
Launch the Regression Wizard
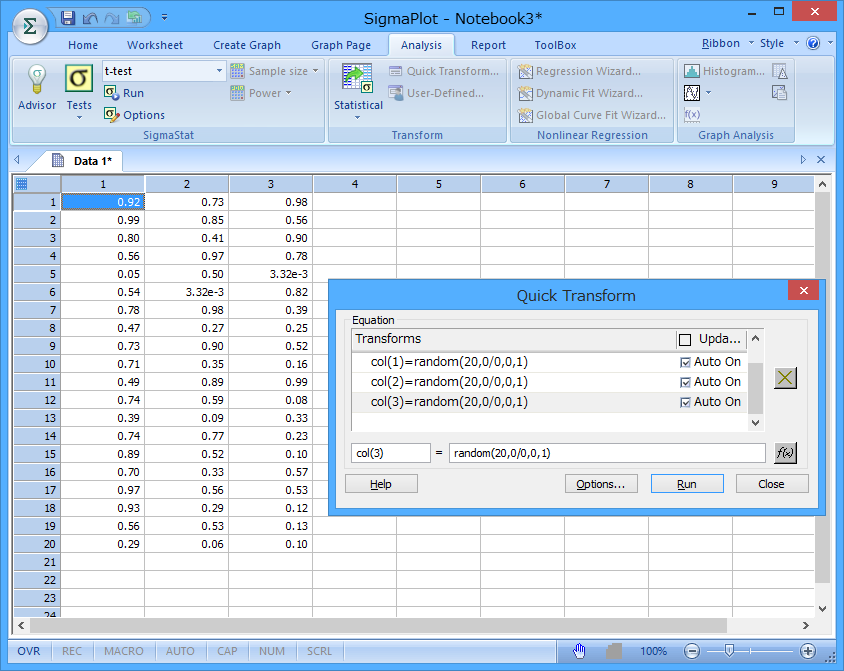579,71
